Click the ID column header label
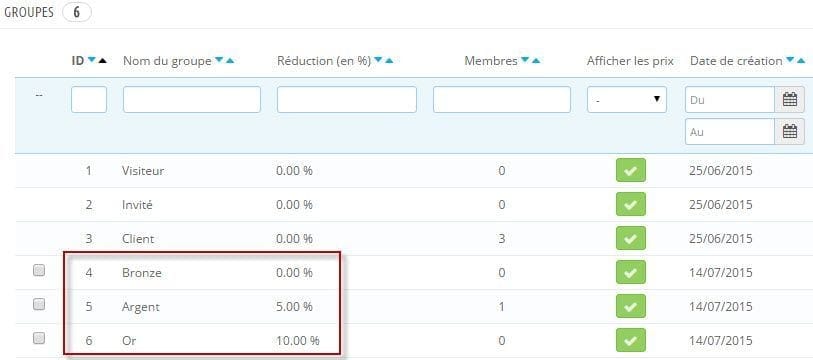This screenshot has height=360, width=813. (x=78, y=61)
